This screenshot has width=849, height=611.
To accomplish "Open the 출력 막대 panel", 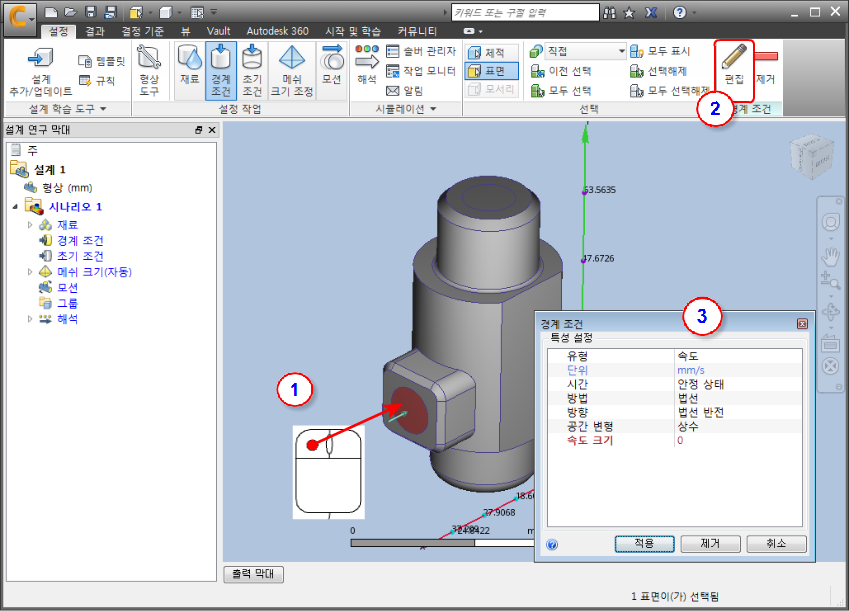I will point(253,574).
